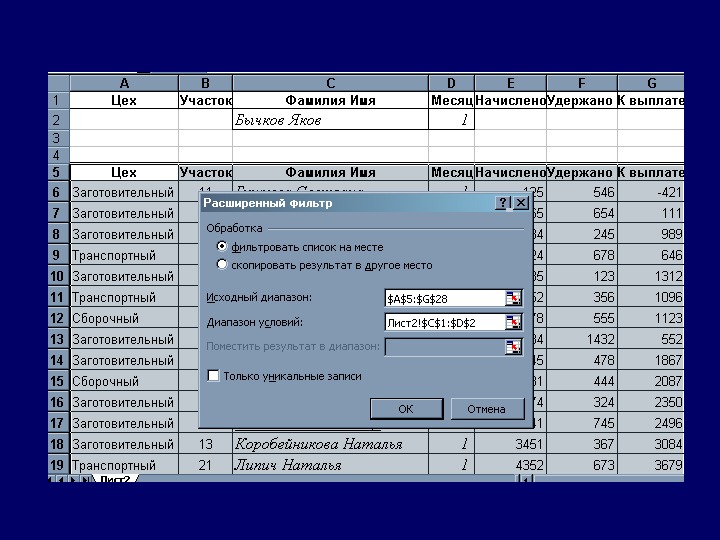
Task: Click cell 'Транспортный' in row 9
Action: (124, 255)
